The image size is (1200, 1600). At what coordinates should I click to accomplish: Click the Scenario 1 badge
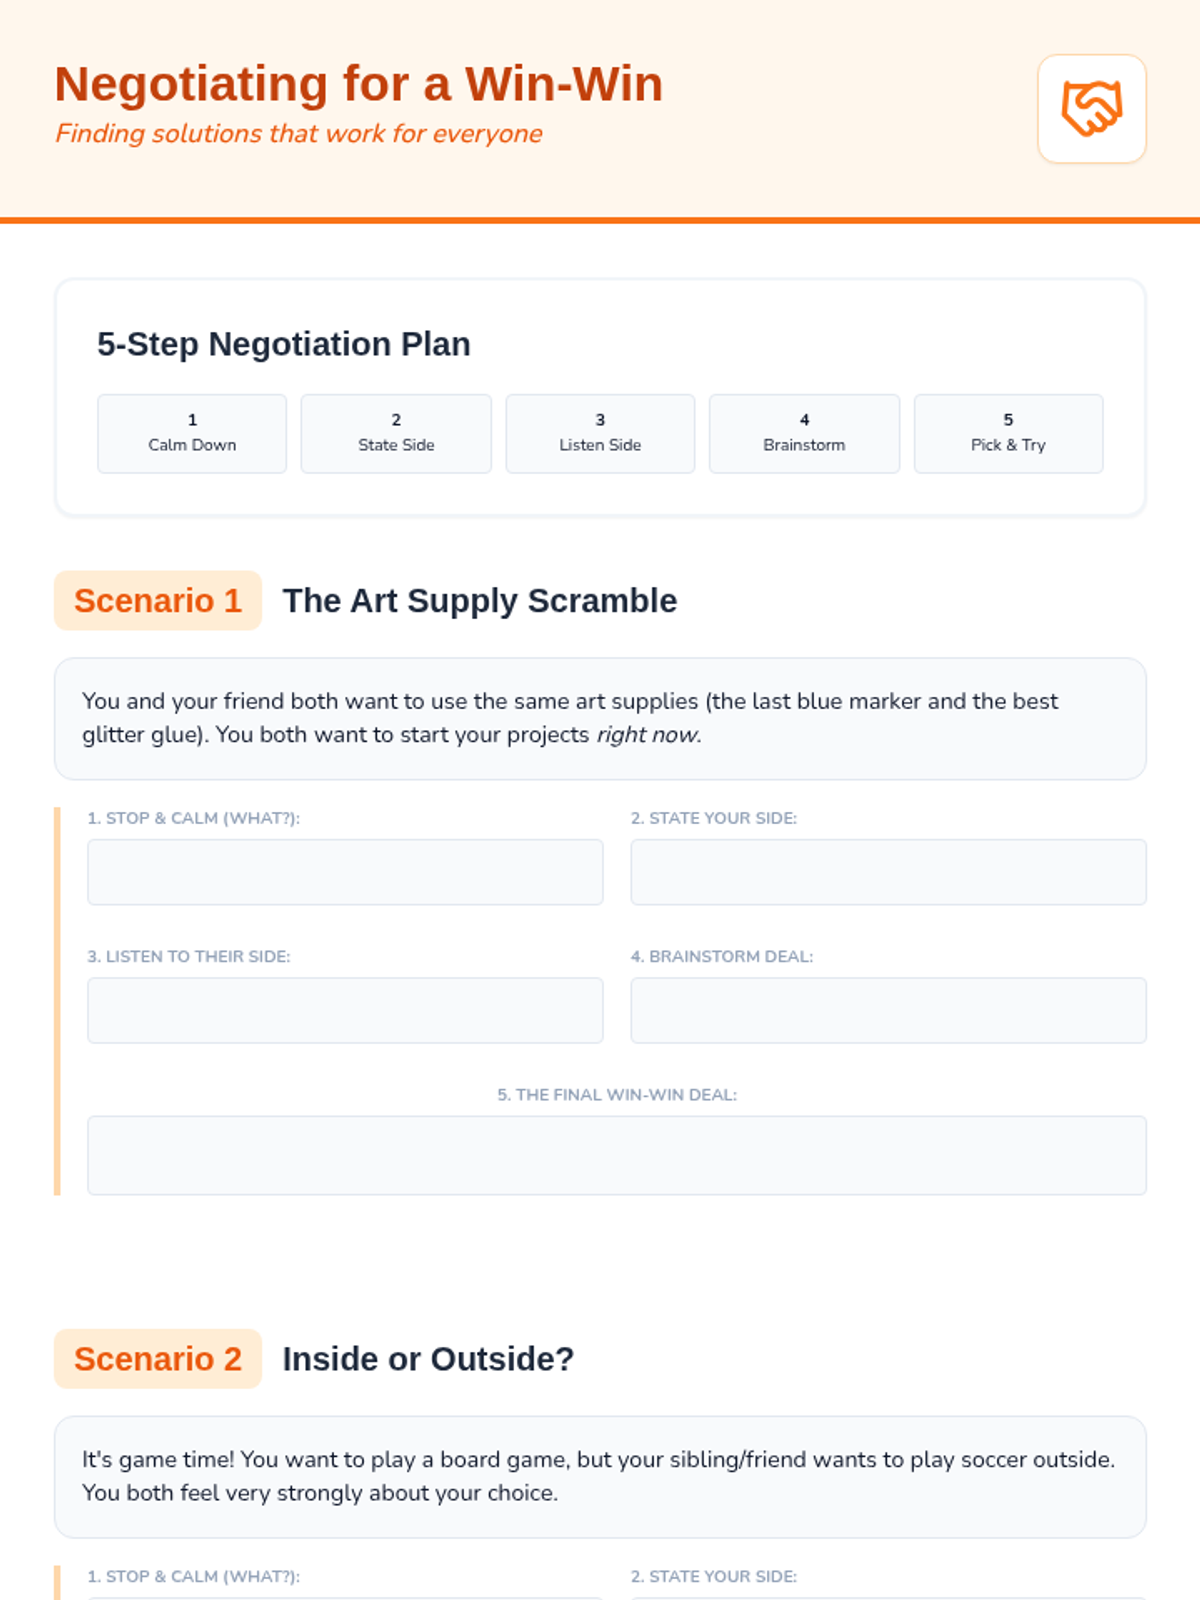click(158, 600)
